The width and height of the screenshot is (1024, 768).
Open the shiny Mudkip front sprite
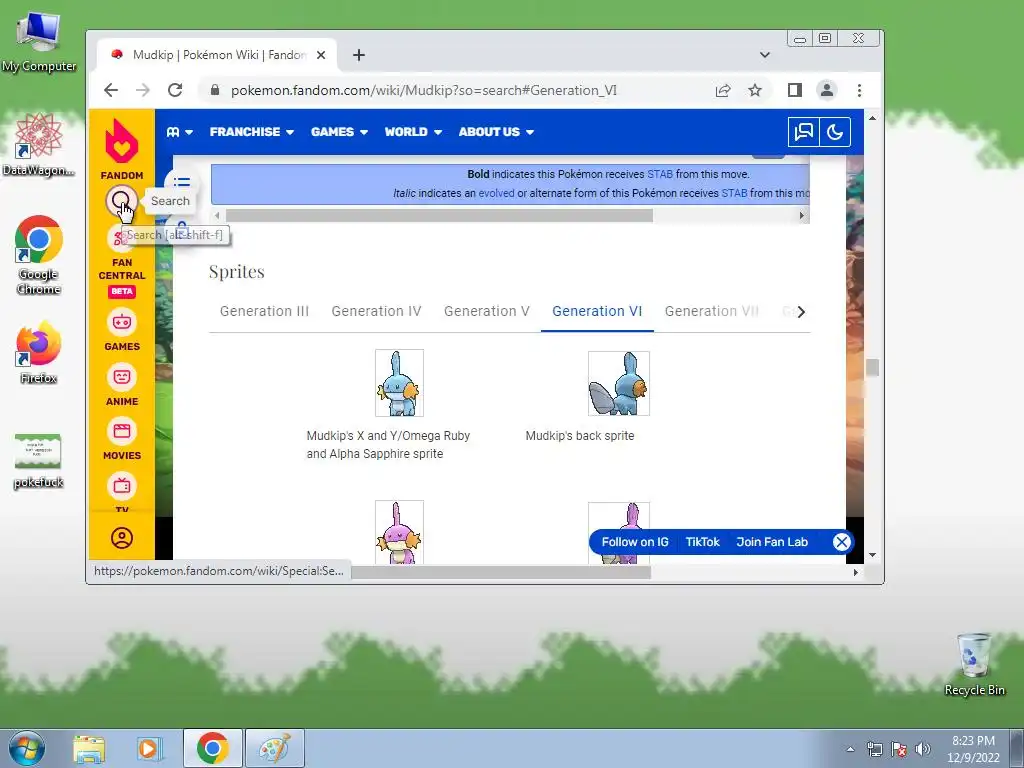tap(399, 532)
